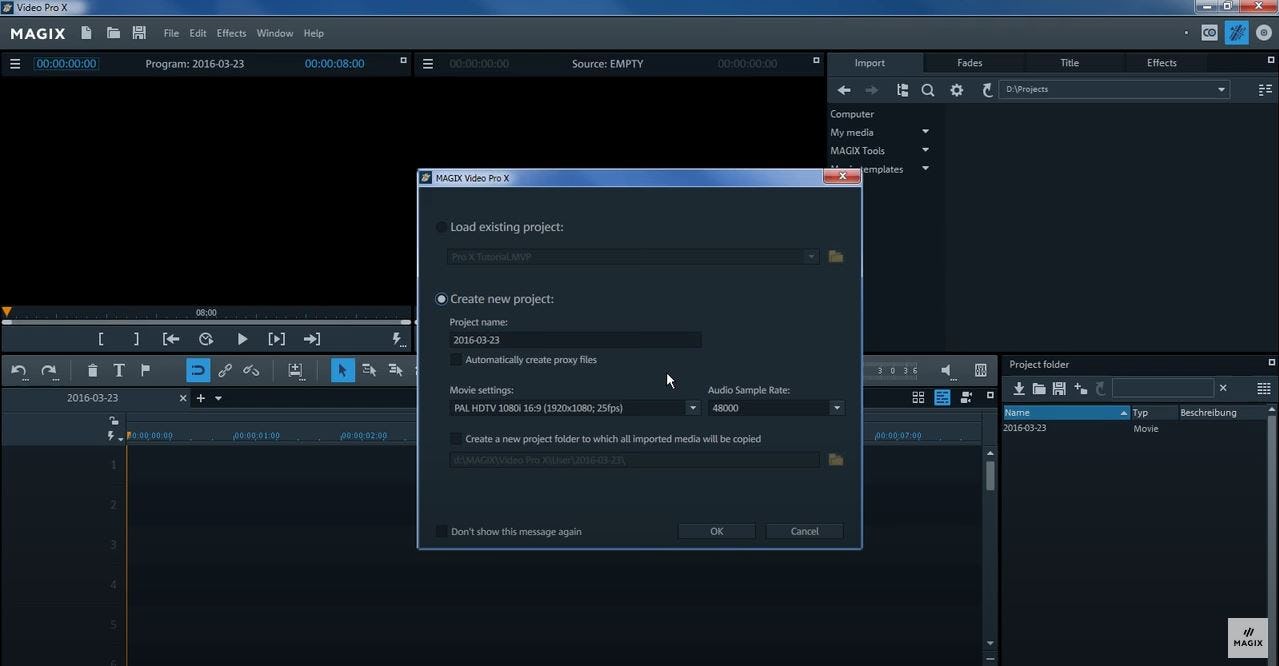Click the save project disk icon in top bar
This screenshot has width=1279, height=666.
(139, 33)
